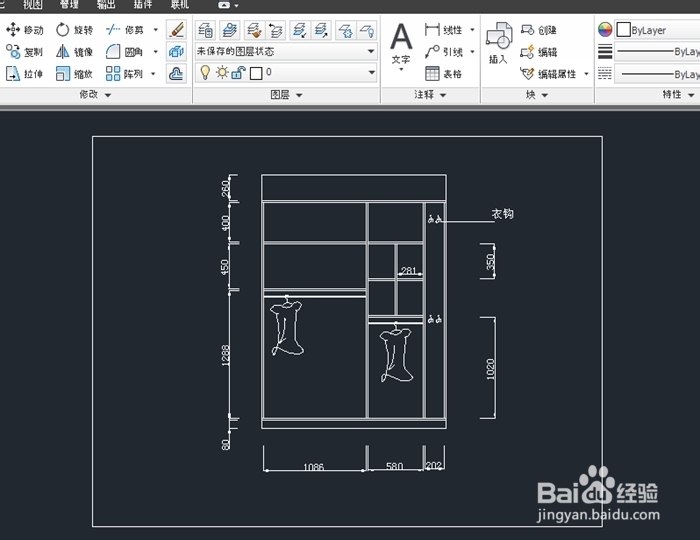700x540 pixels.
Task: Expand the Modify (修改) panel
Action: [x=95, y=95]
